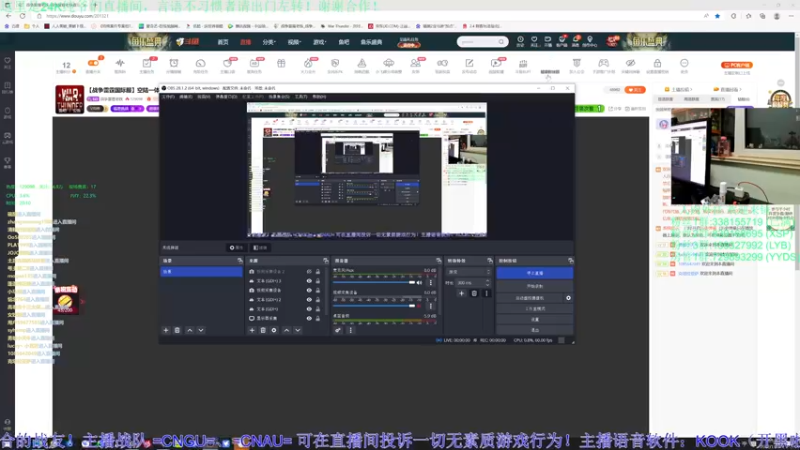Open OBS 设置 settings button
Viewport: 800px width, 450px height.
point(535,319)
